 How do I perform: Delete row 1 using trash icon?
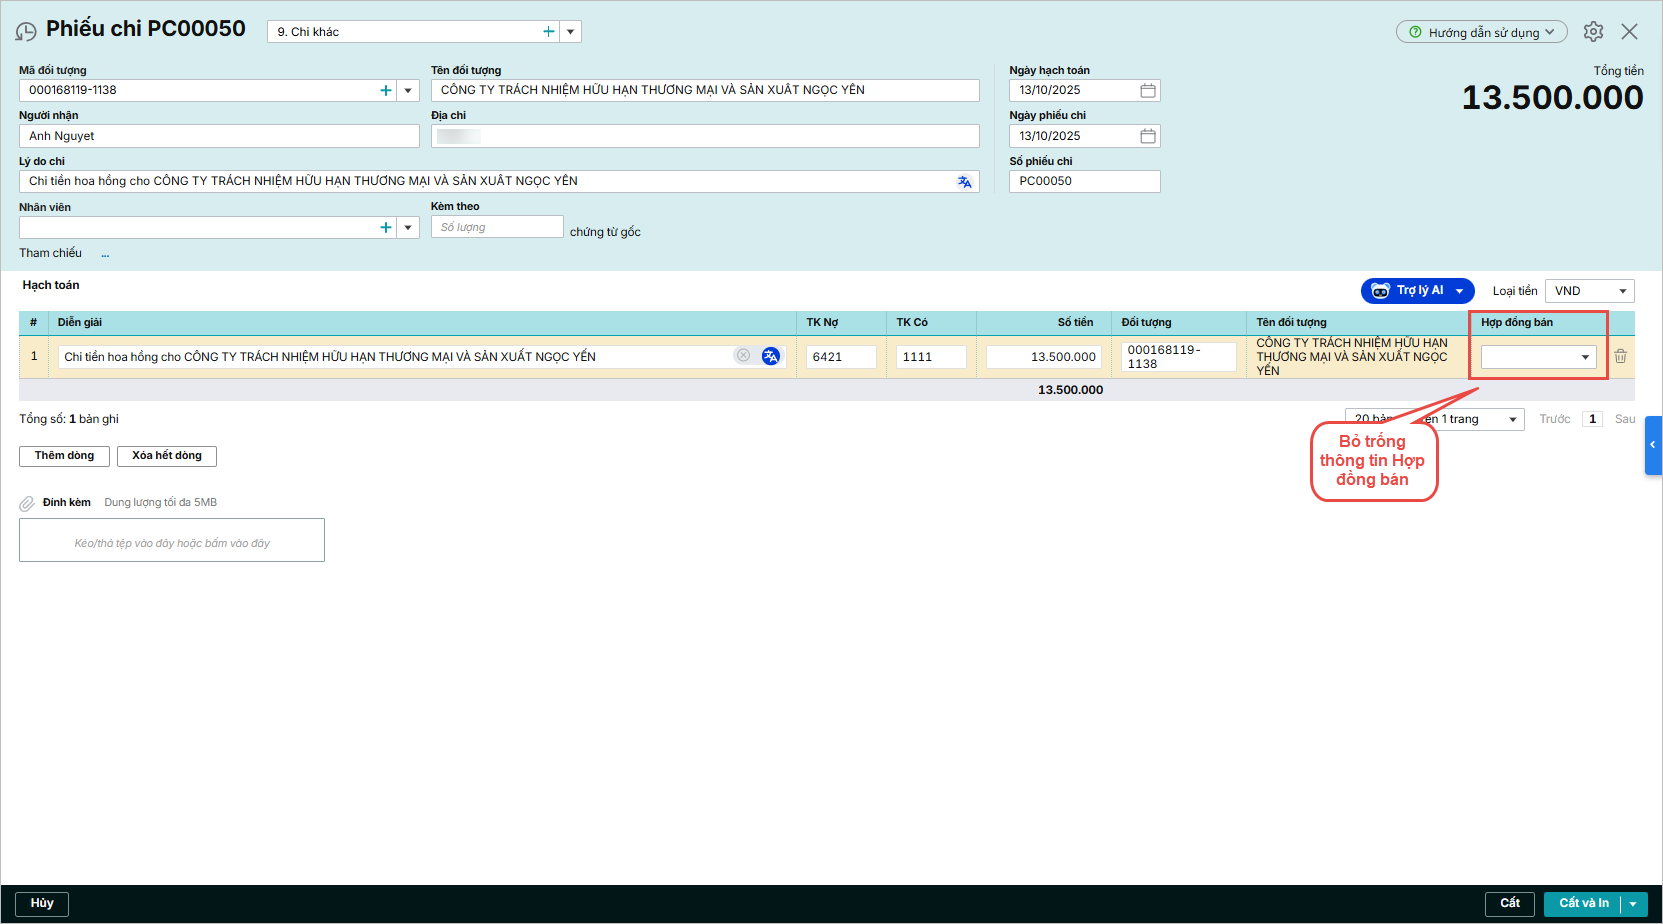point(1620,356)
